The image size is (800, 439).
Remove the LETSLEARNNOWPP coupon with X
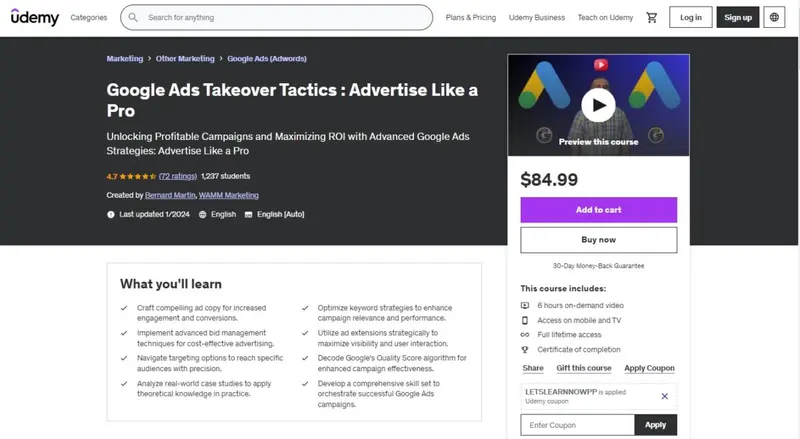click(664, 396)
